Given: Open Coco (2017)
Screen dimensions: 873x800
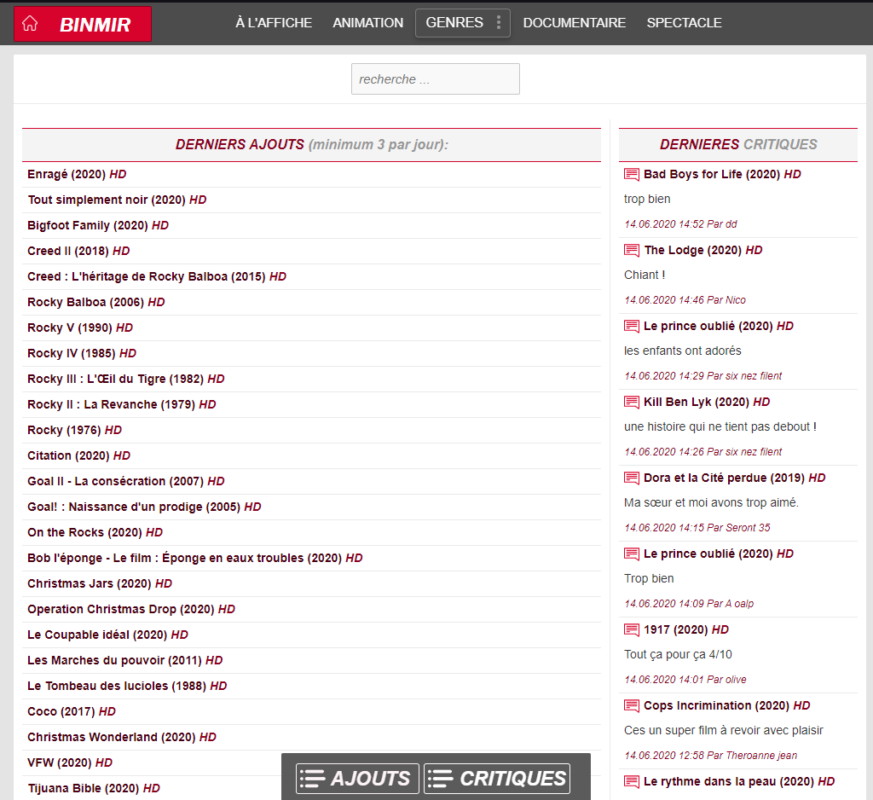Looking at the screenshot, I should coord(72,712).
